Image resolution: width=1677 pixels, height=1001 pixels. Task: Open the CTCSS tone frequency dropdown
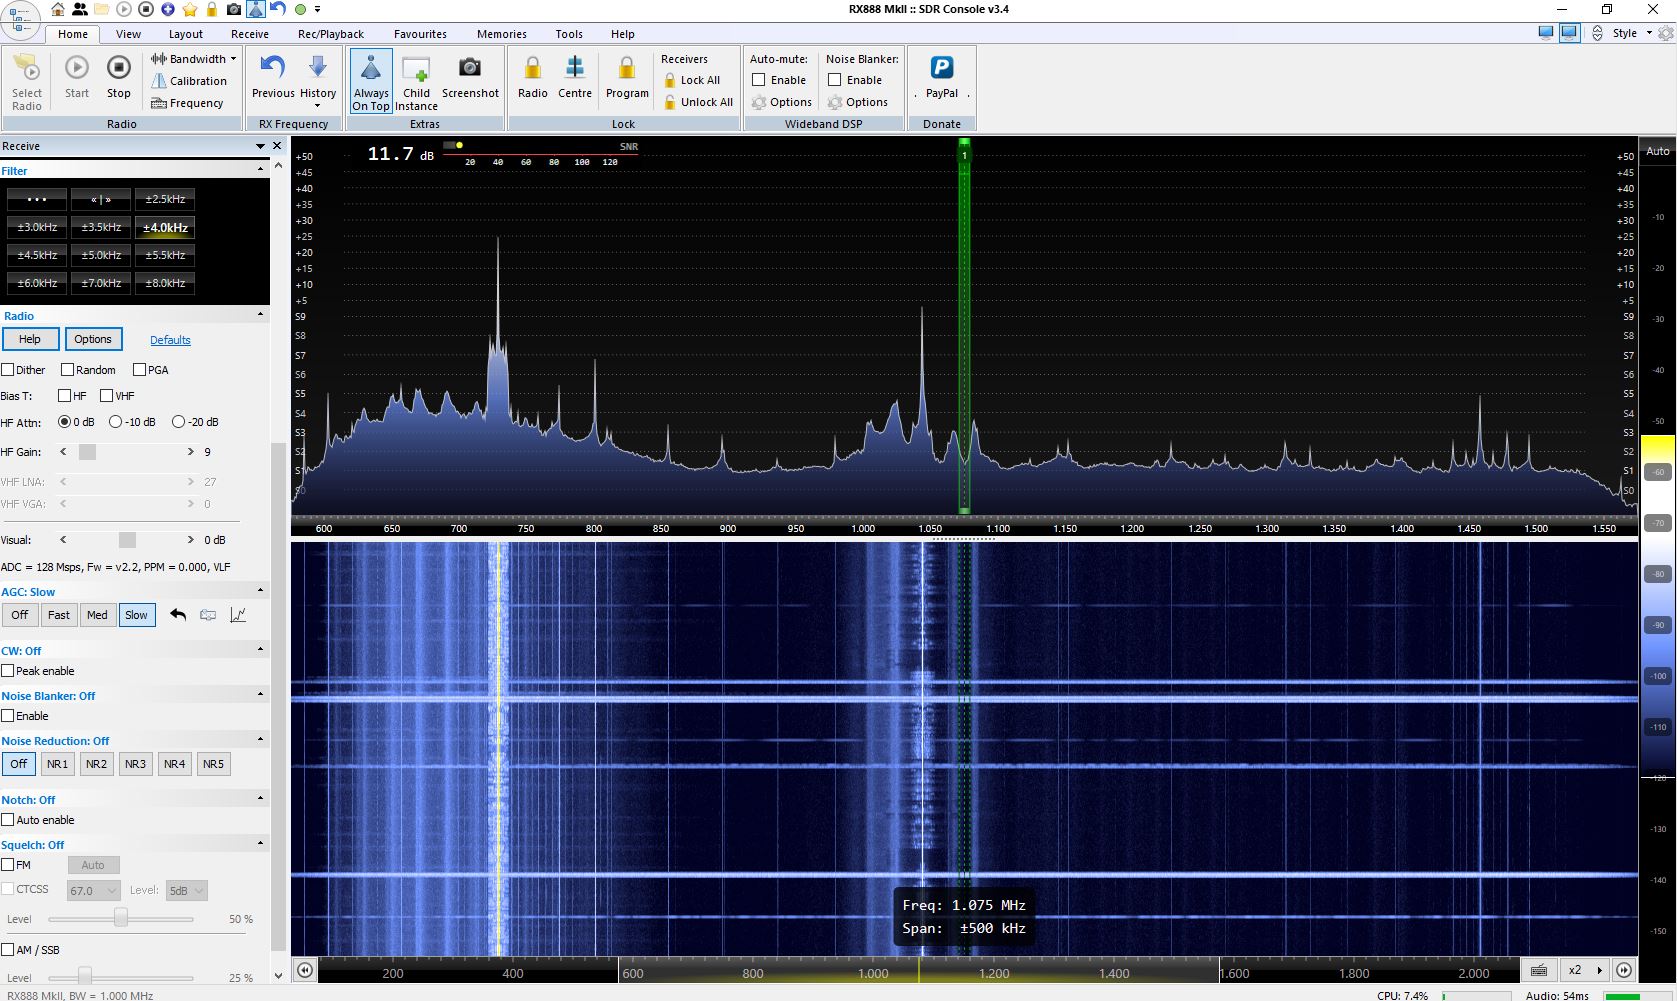[x=92, y=890]
